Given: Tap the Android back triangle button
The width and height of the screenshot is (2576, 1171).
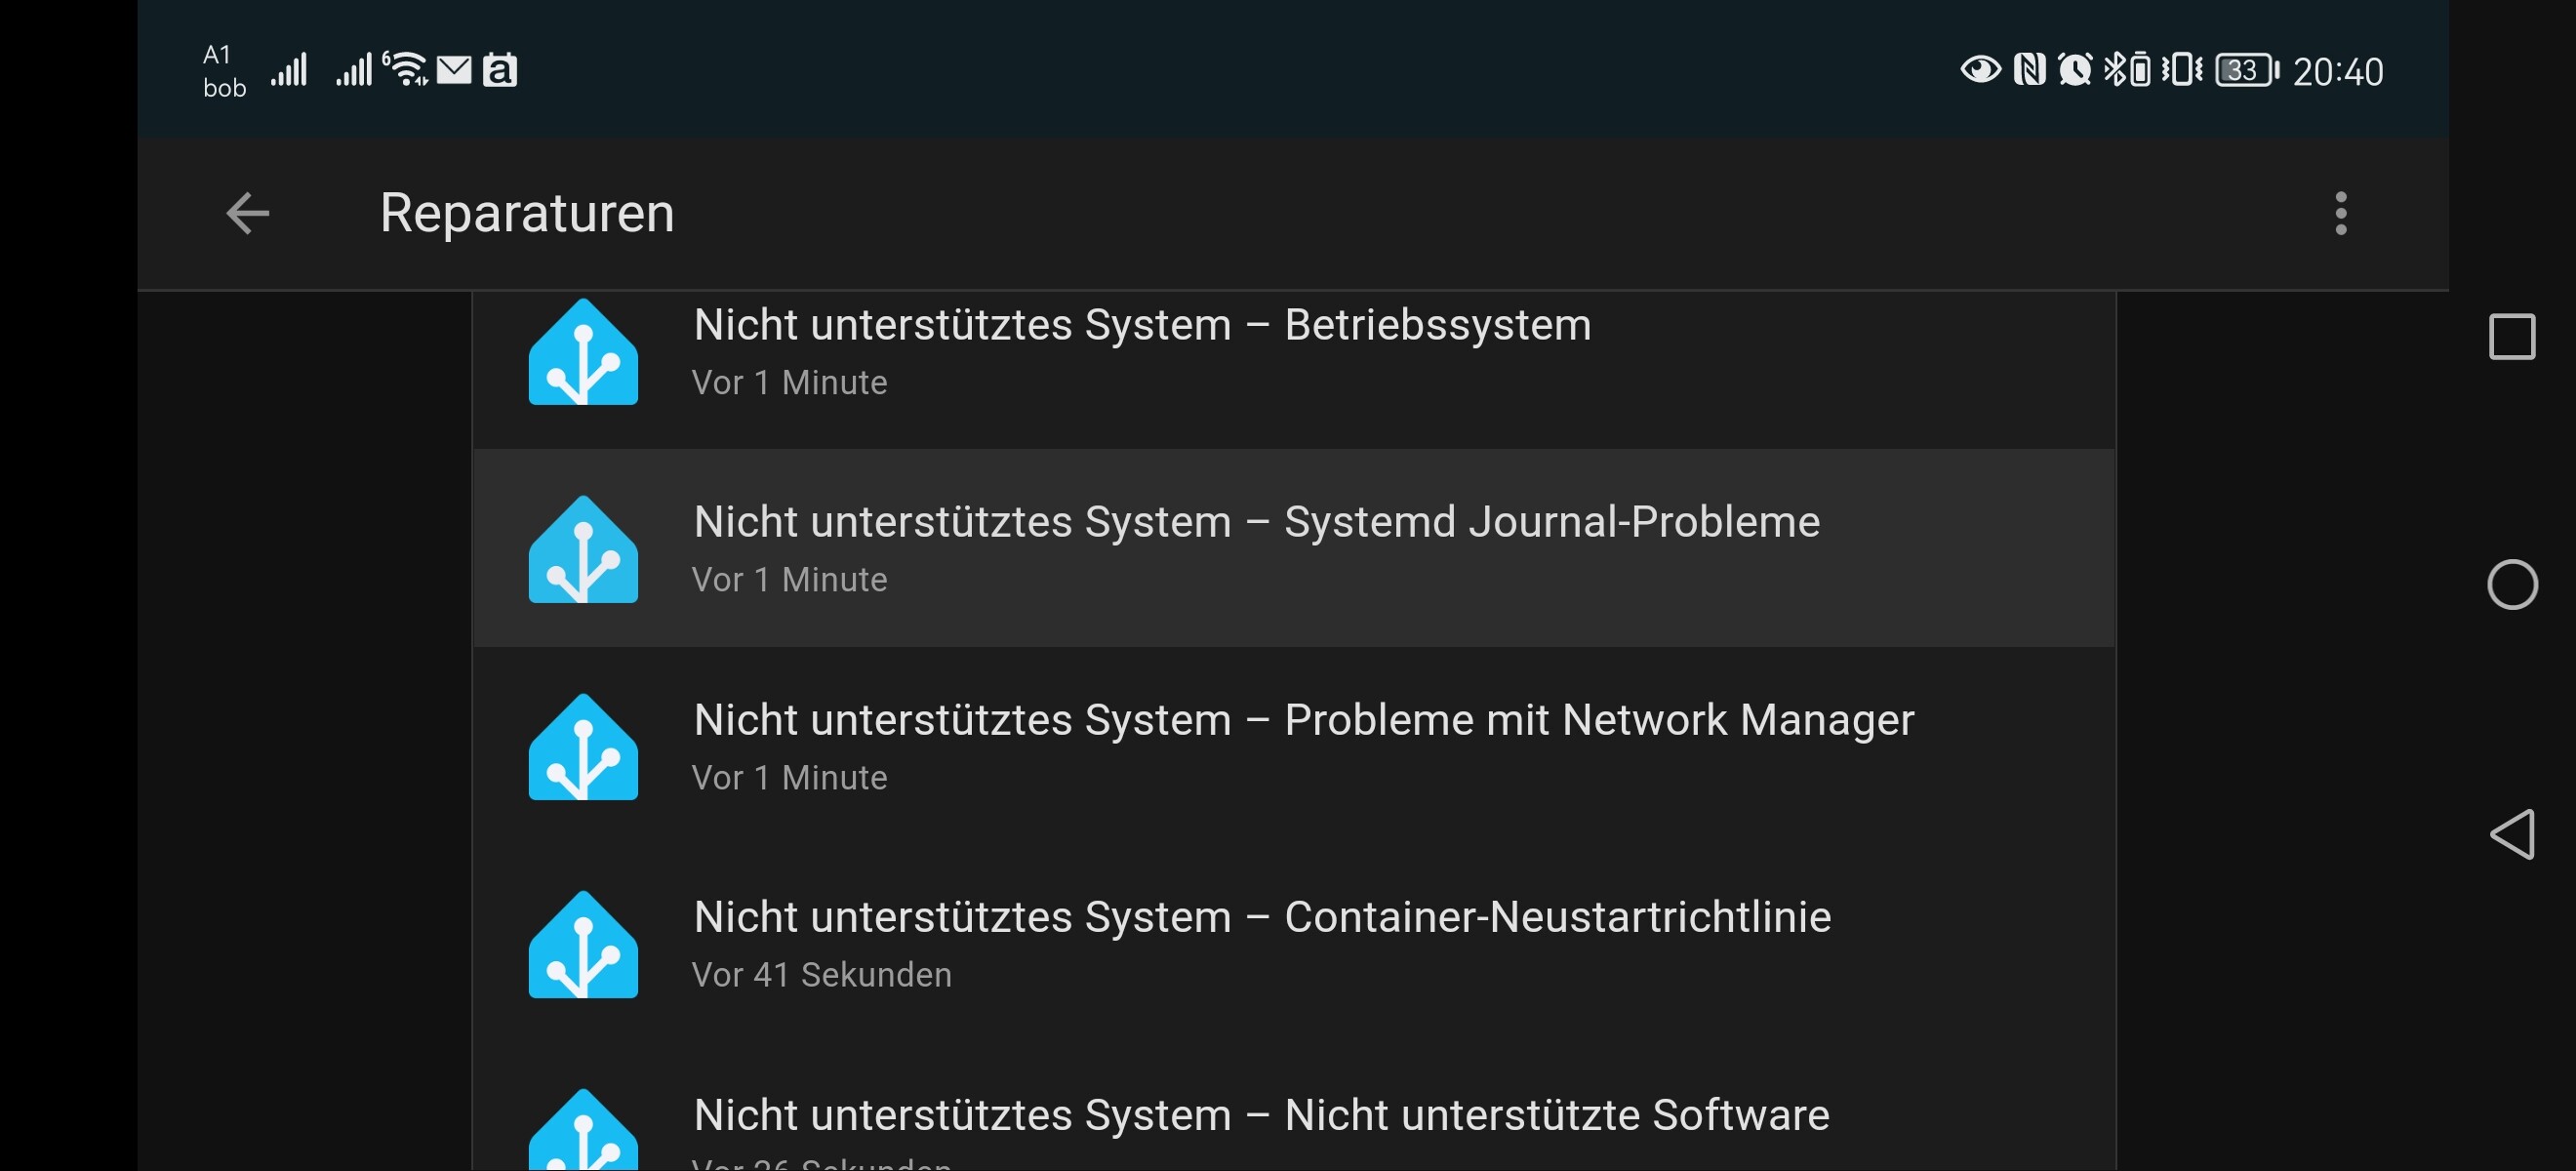Looking at the screenshot, I should [x=2511, y=834].
